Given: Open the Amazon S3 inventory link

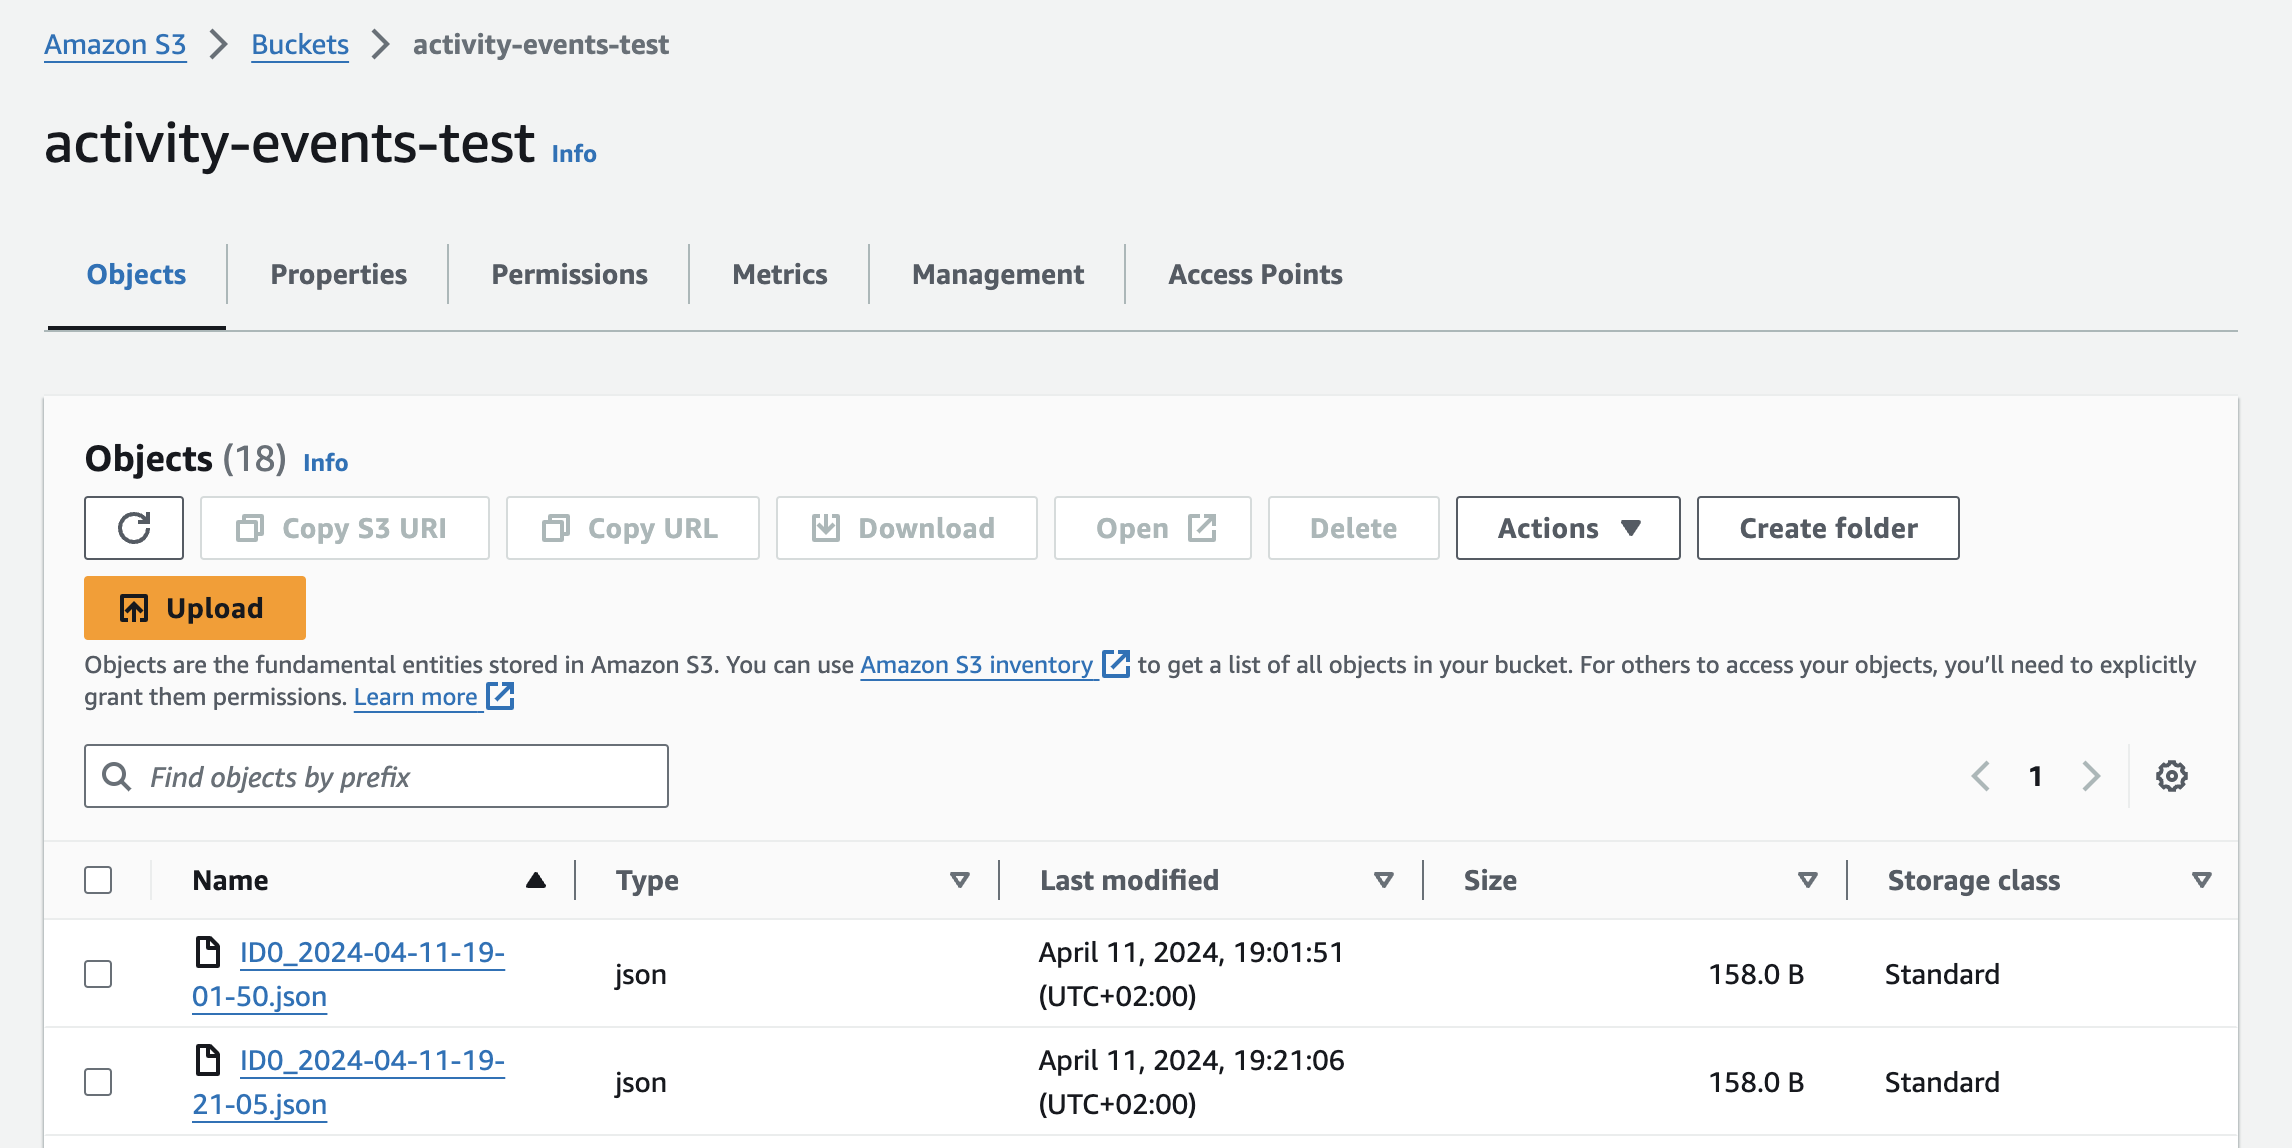Looking at the screenshot, I should 976,664.
